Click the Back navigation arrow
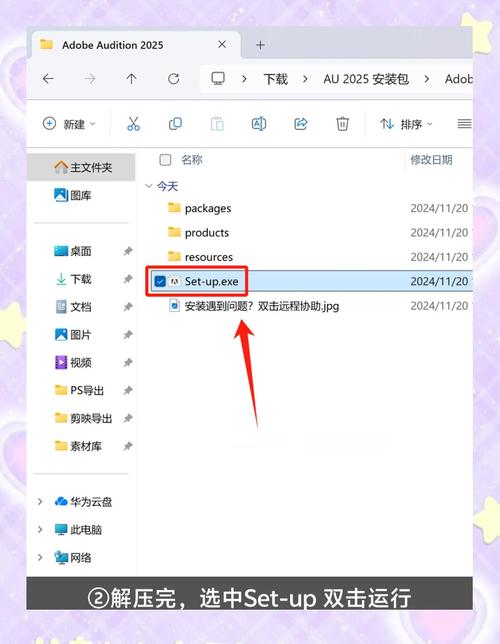 point(48,78)
